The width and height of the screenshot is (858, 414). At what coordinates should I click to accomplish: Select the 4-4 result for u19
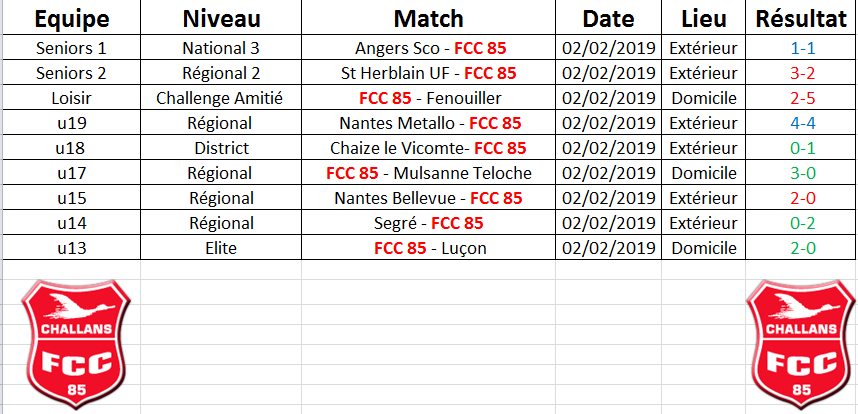point(801,123)
